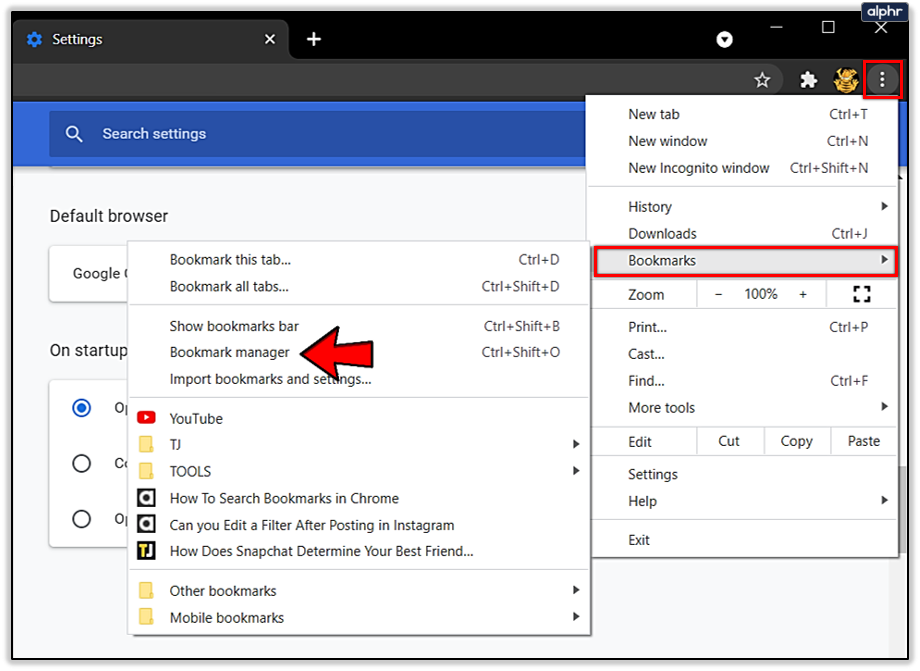This screenshot has width=920, height=671.
Task: Expand the TOOLS bookmark folder
Action: click(x=190, y=471)
